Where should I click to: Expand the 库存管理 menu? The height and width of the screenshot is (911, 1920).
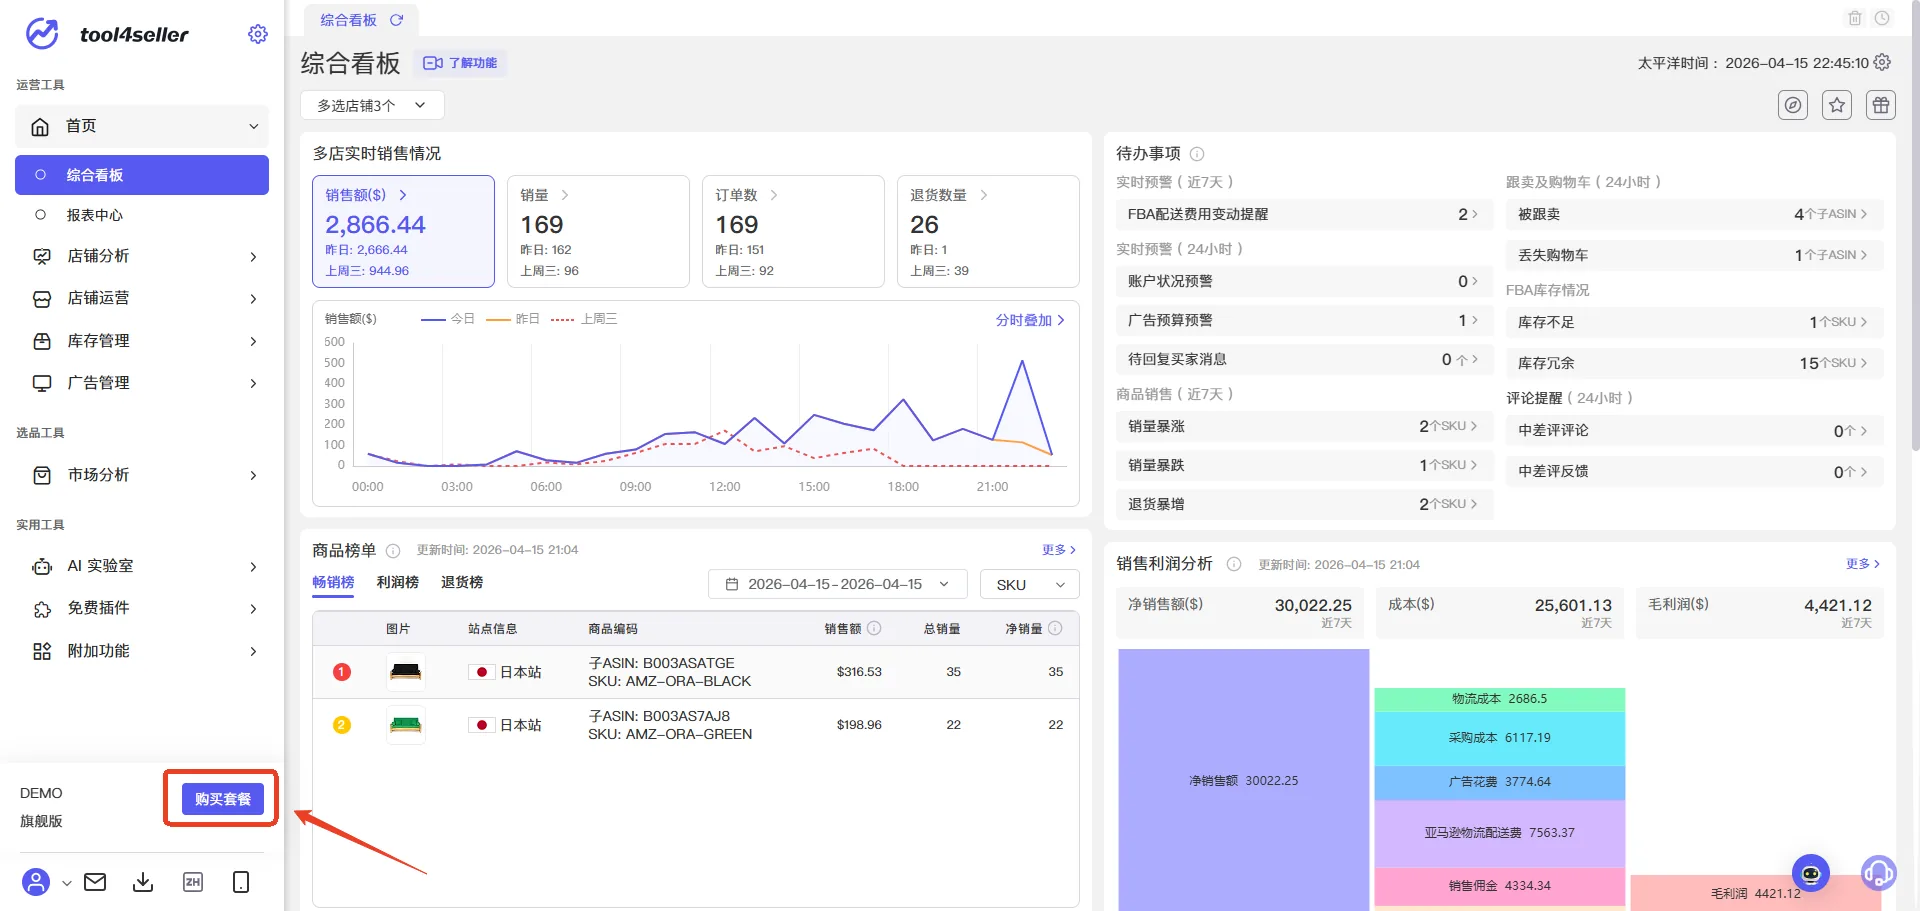point(142,341)
